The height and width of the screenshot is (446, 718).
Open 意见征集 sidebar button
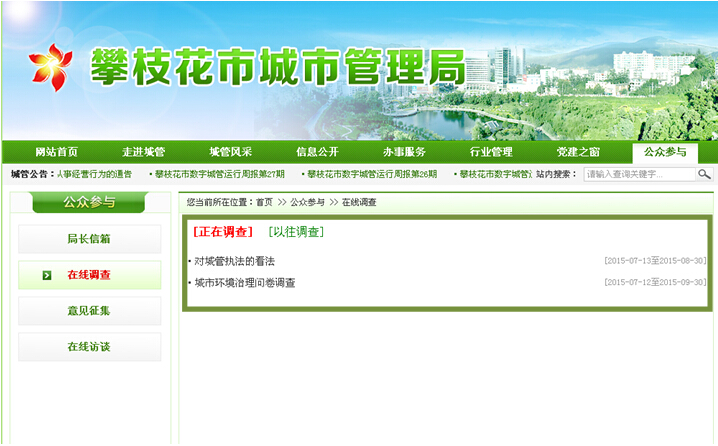pos(89,311)
